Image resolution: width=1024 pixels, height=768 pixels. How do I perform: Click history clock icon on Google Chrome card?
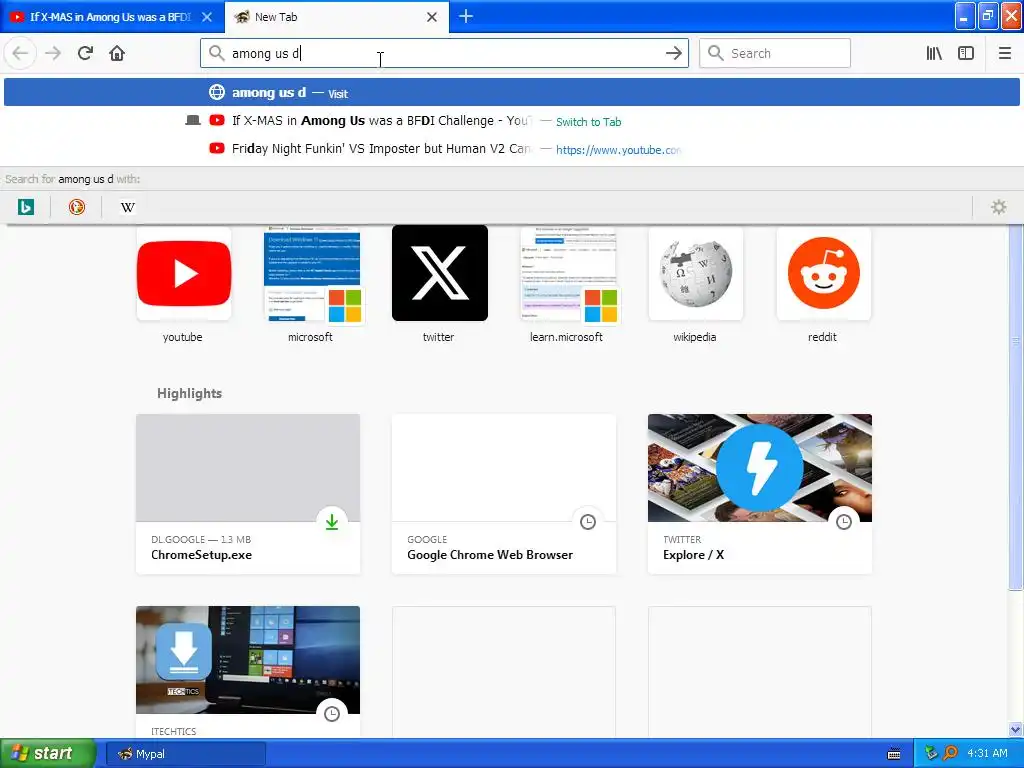[588, 521]
